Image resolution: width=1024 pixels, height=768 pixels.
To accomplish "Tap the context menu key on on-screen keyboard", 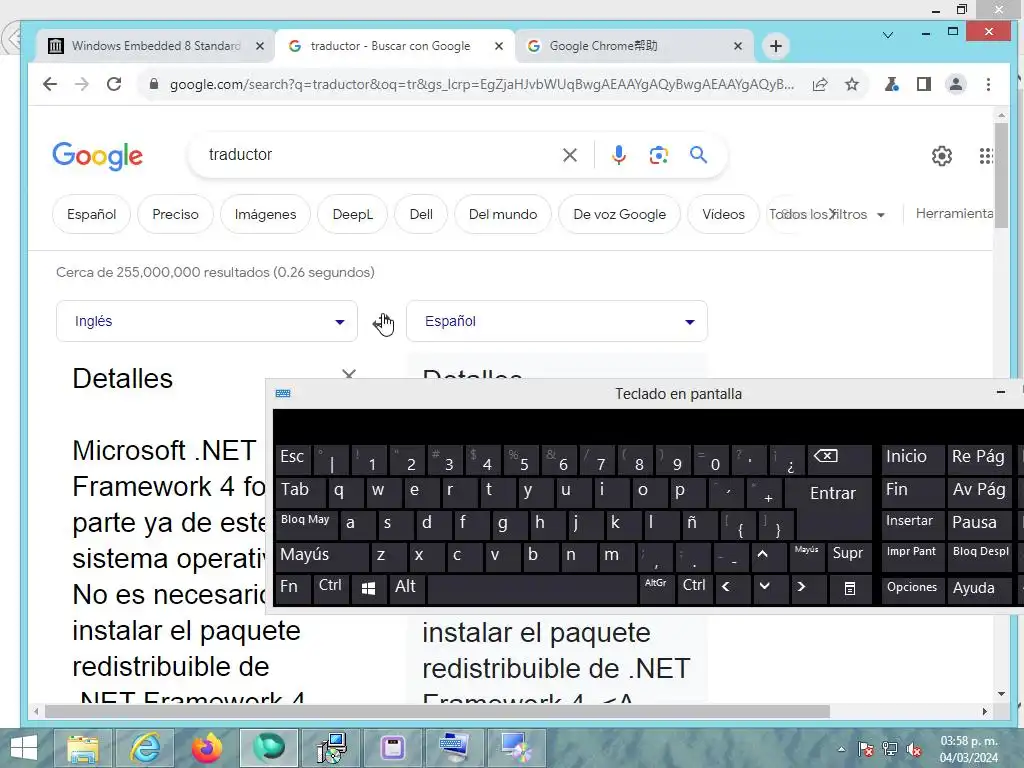I will tap(850, 588).
